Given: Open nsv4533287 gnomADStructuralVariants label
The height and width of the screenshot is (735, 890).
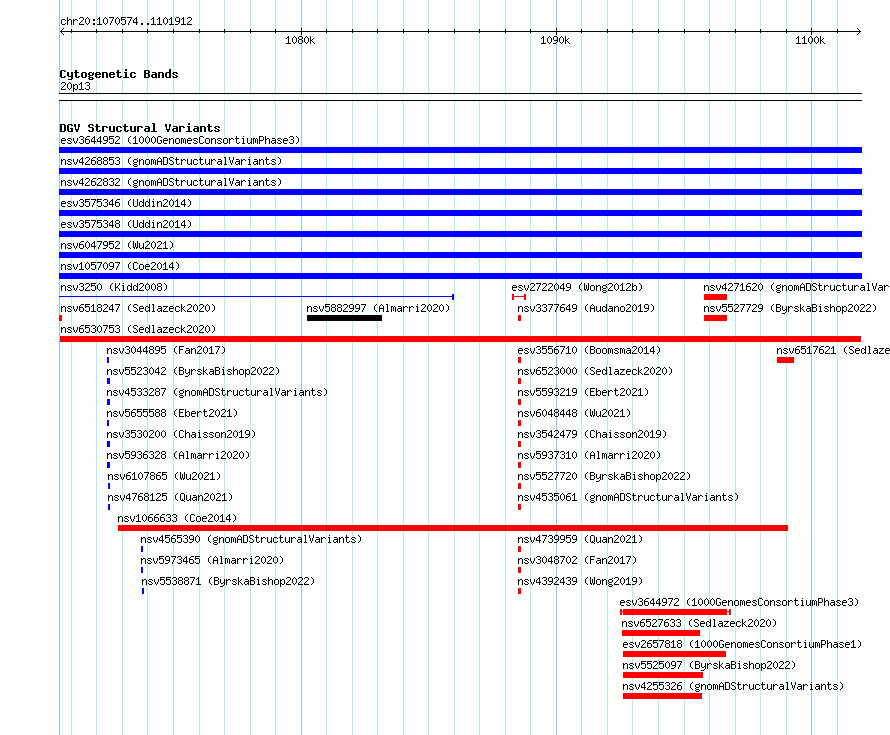Looking at the screenshot, I should 217,392.
